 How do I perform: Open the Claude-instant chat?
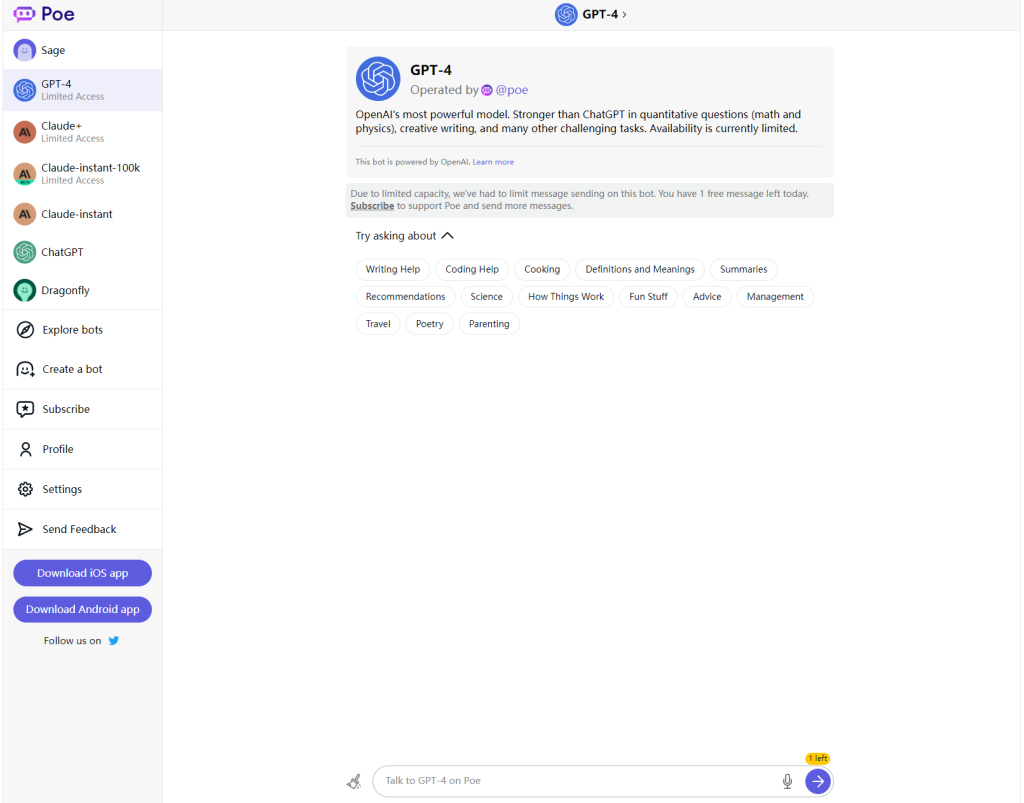pyautogui.click(x=82, y=214)
